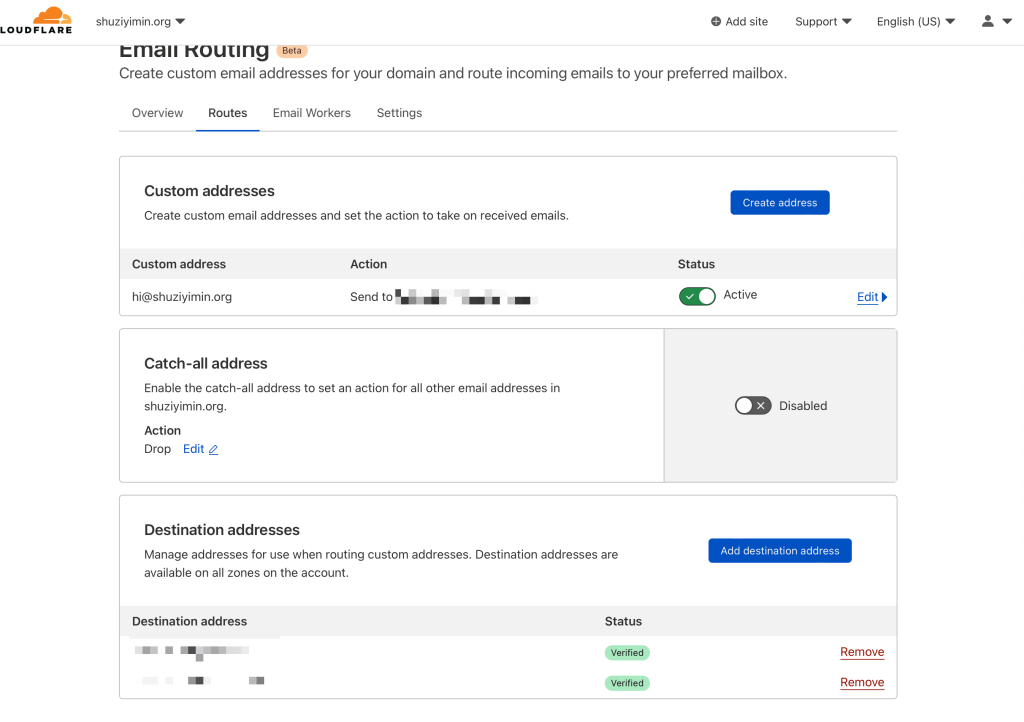
Task: Open the Support dropdown menu
Action: click(823, 21)
